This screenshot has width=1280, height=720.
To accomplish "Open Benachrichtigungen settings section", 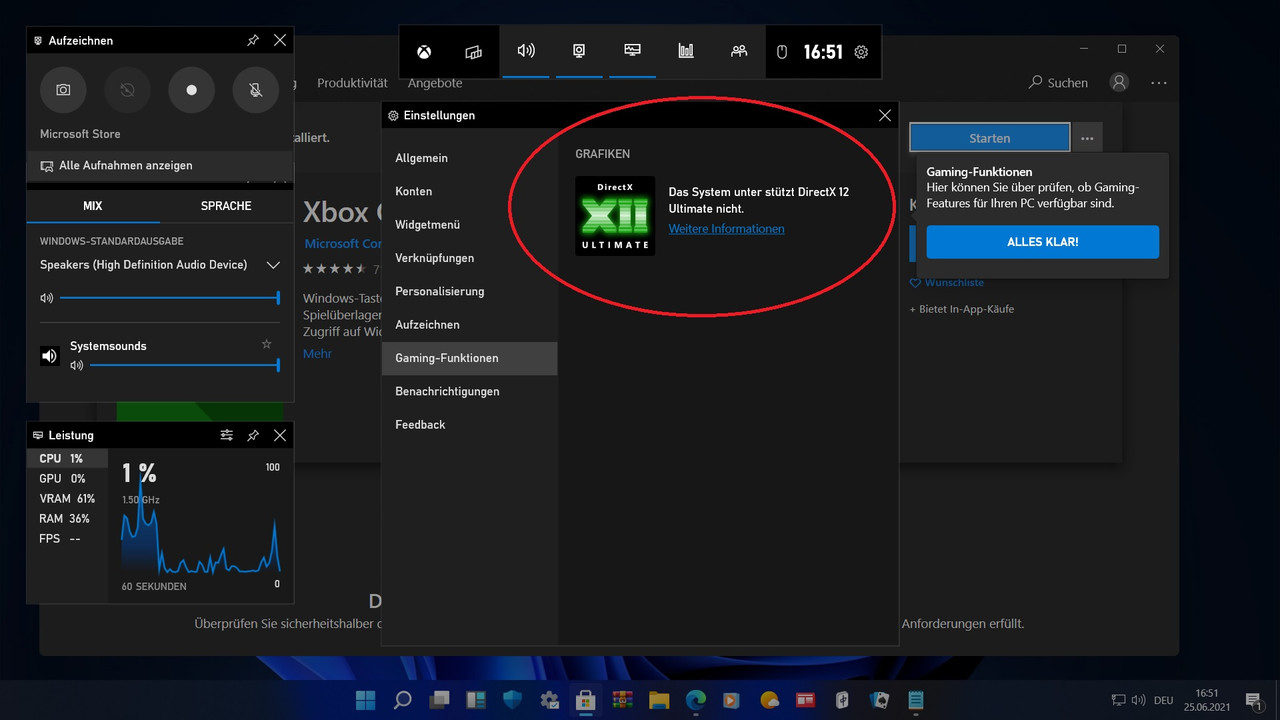I will click(469, 391).
